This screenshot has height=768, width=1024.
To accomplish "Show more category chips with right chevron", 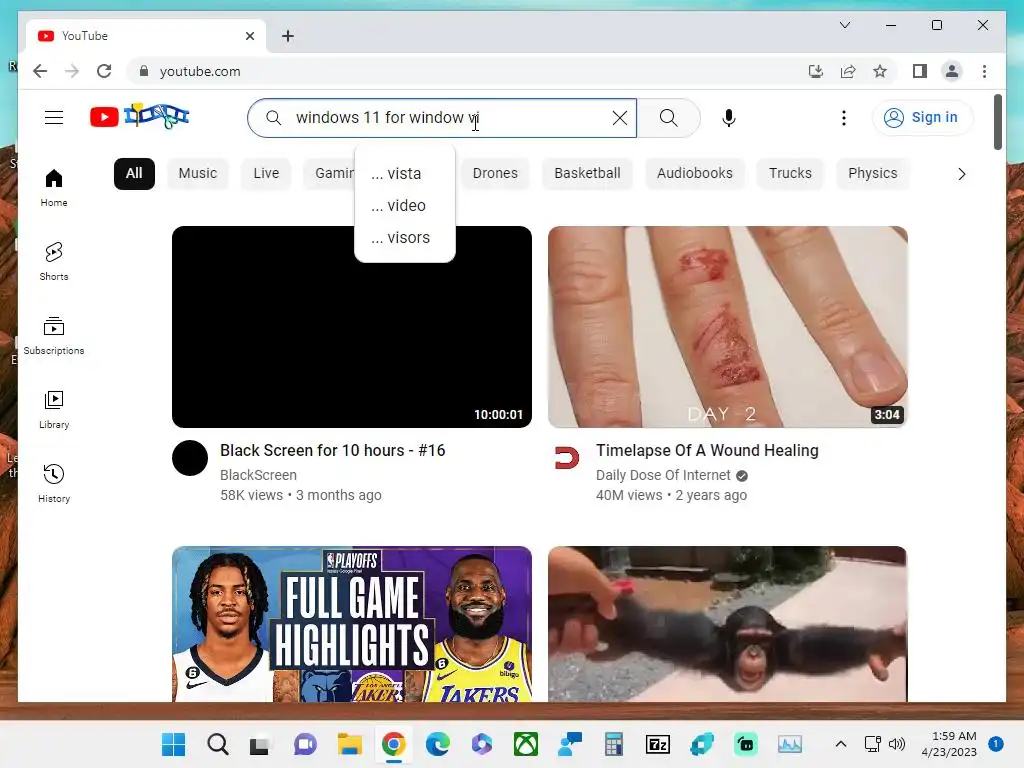I will [x=961, y=174].
